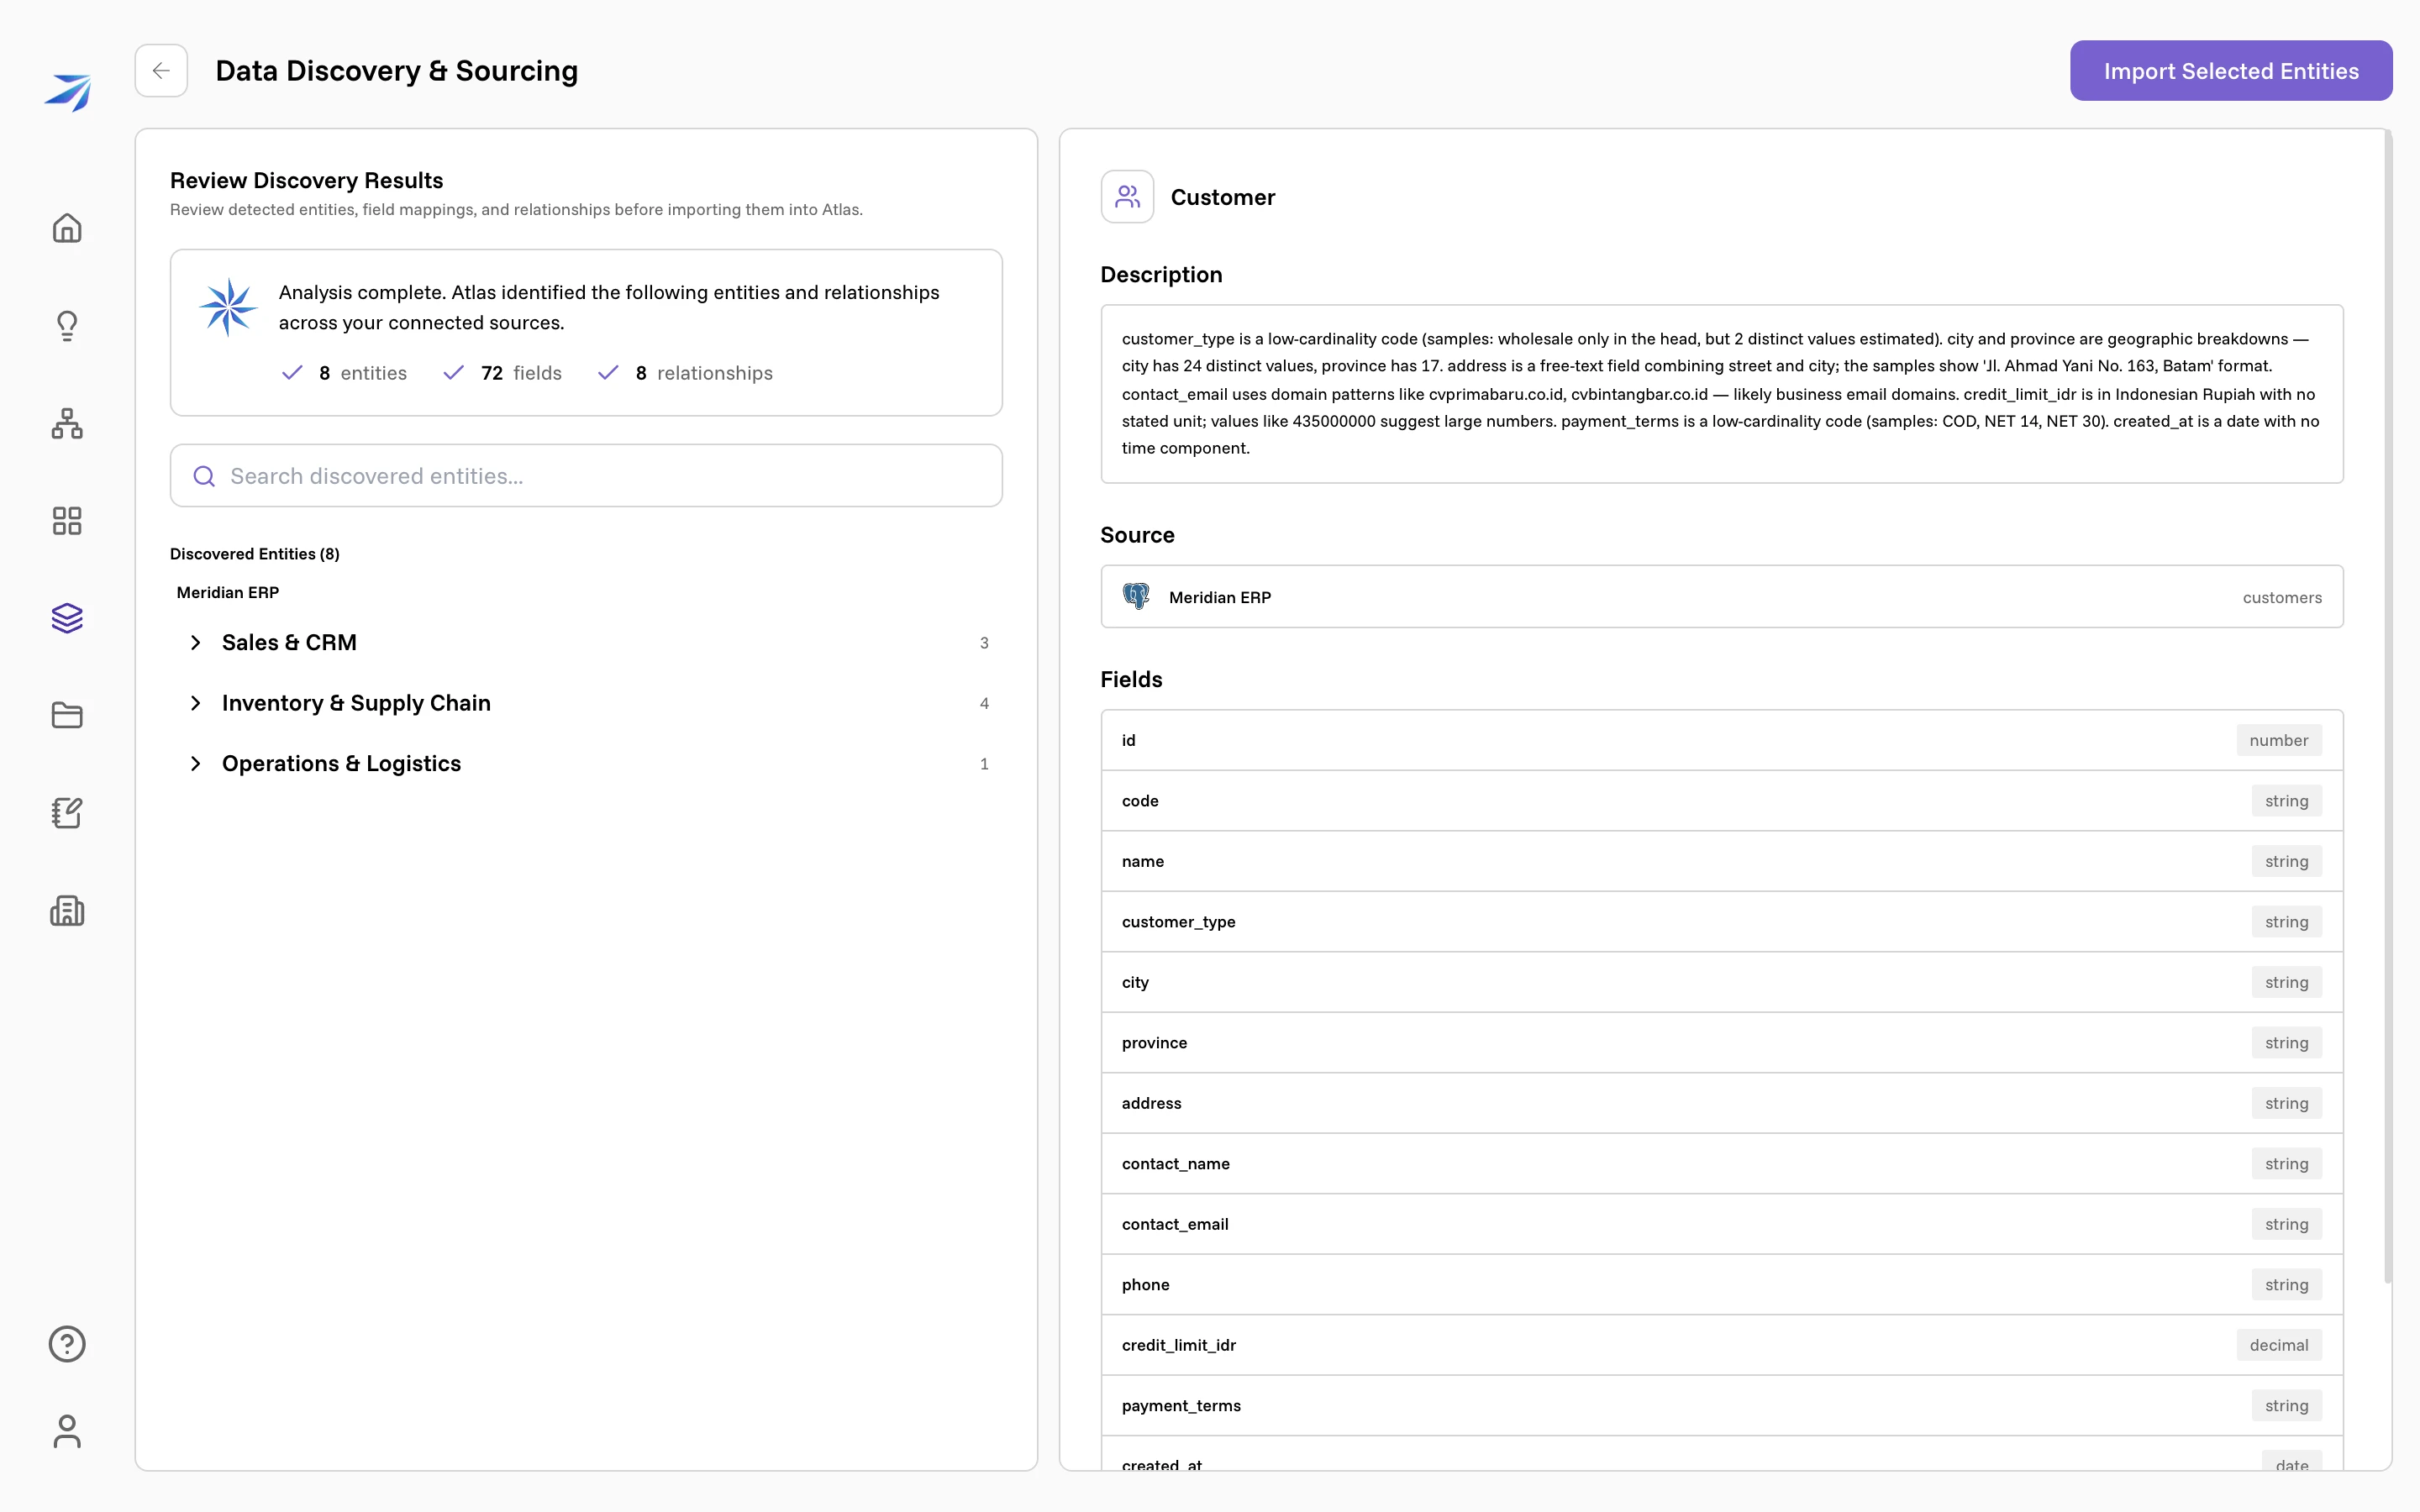Open the Home sidebar icon

pyautogui.click(x=67, y=228)
